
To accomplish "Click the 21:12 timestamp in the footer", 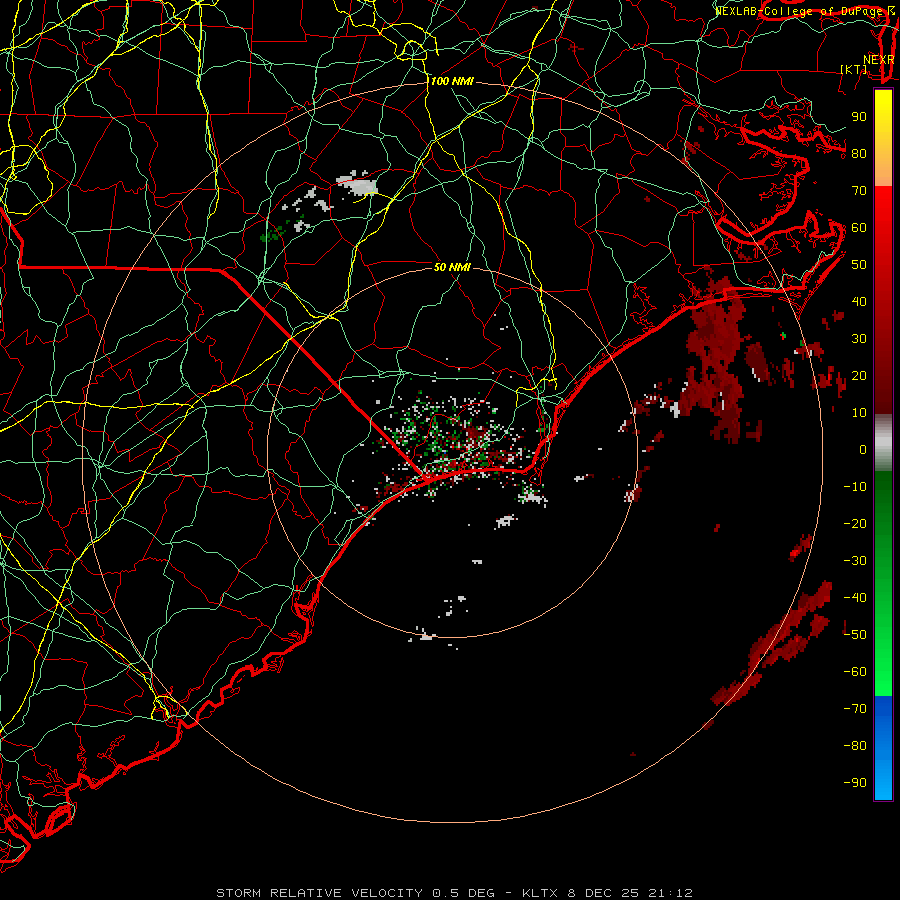I will click(670, 893).
